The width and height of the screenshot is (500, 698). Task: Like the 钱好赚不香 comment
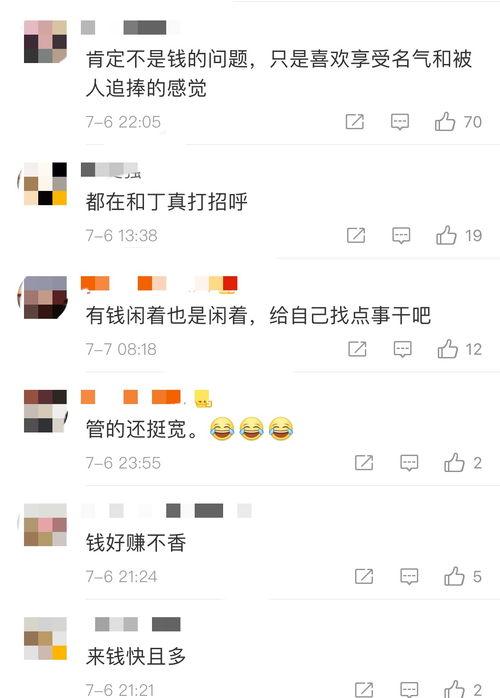(454, 576)
